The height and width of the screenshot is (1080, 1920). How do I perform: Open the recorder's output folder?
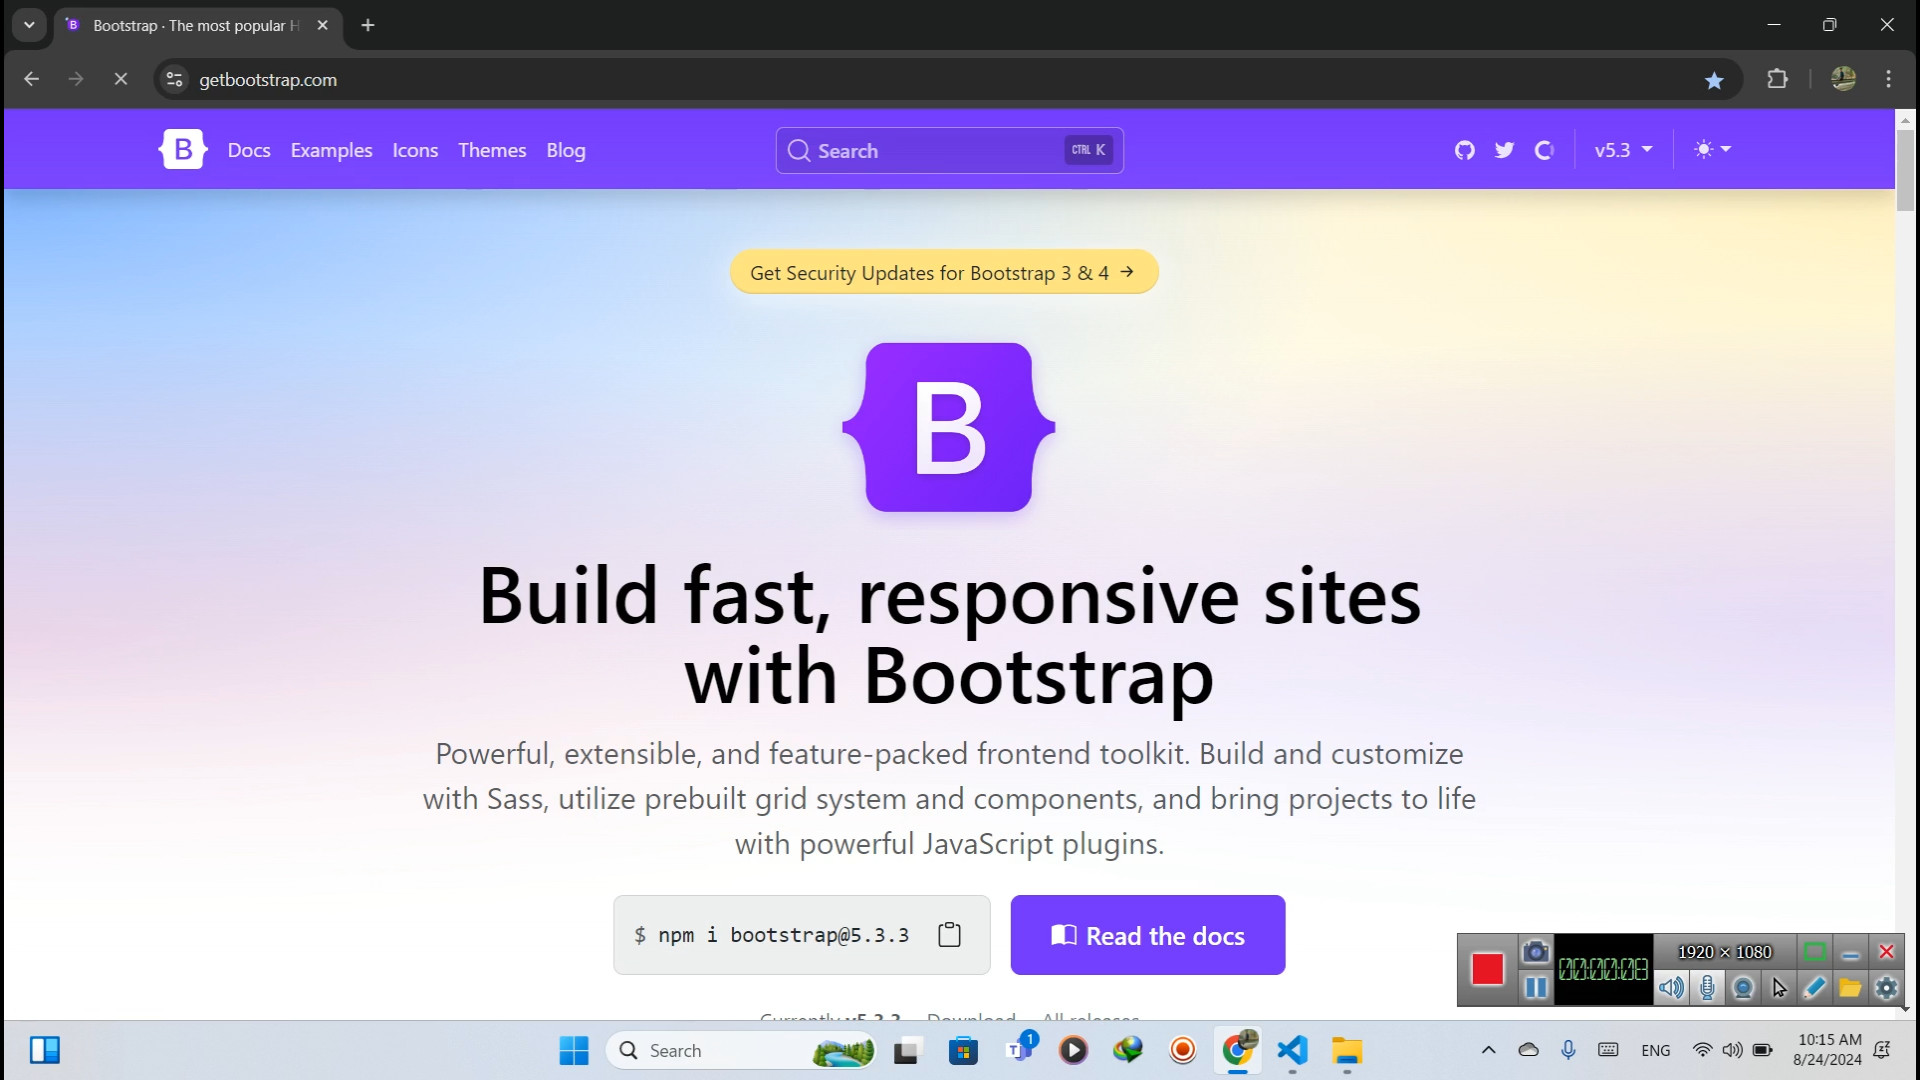click(1850, 988)
